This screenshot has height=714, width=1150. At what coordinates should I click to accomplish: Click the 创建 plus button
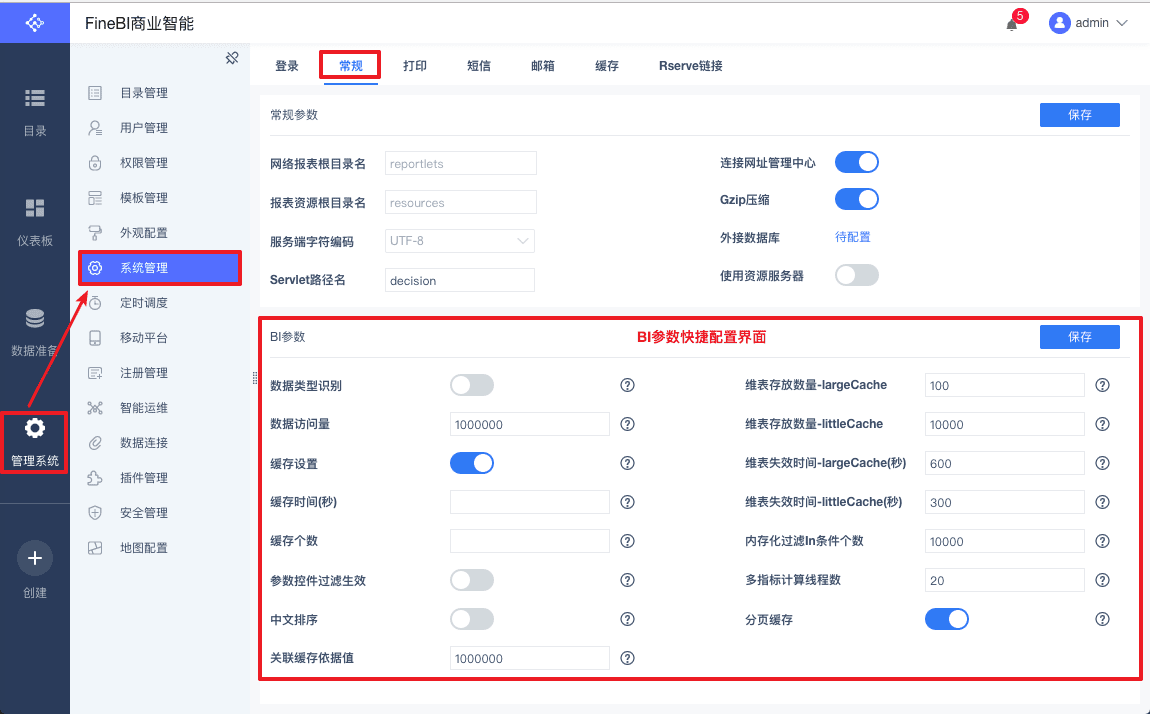click(x=34, y=559)
